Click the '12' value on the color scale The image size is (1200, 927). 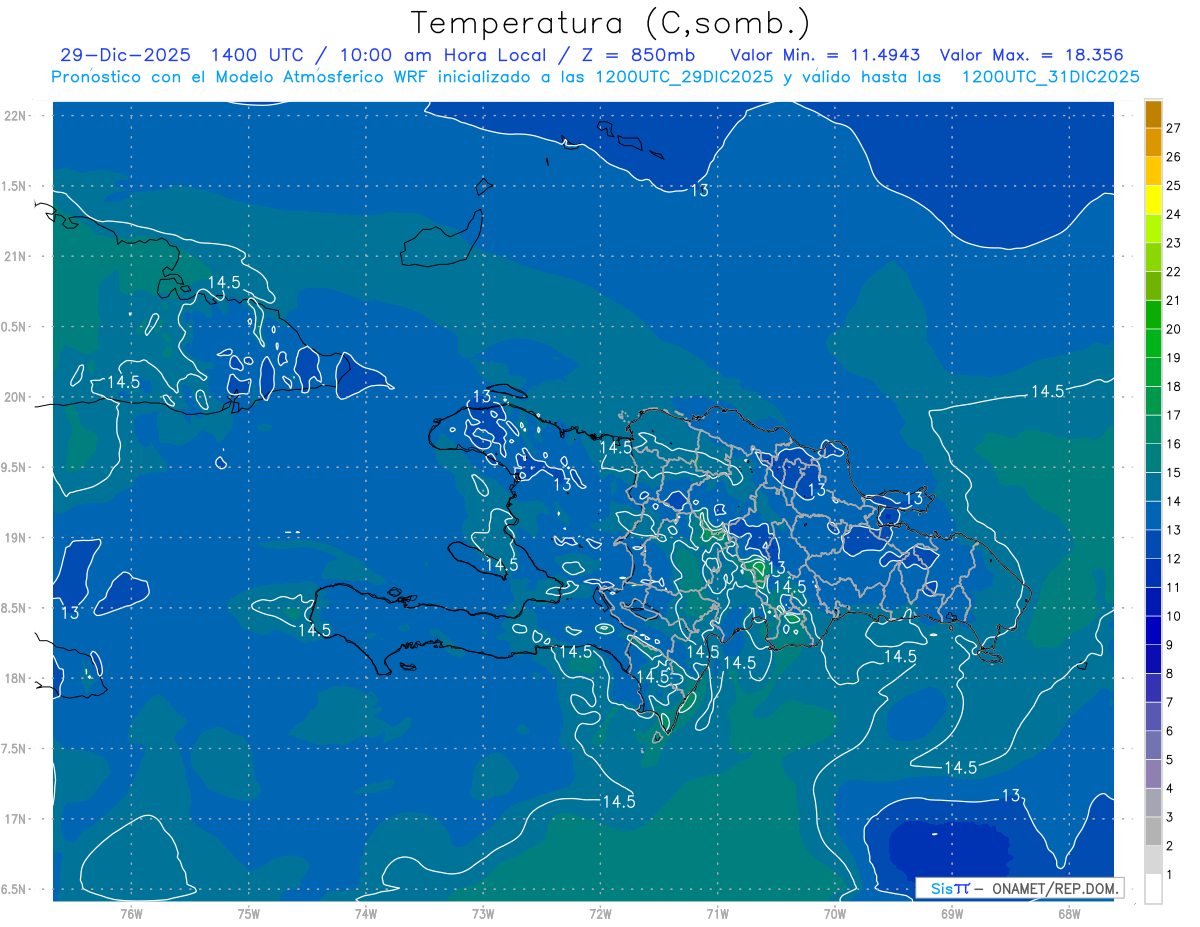pos(1173,559)
